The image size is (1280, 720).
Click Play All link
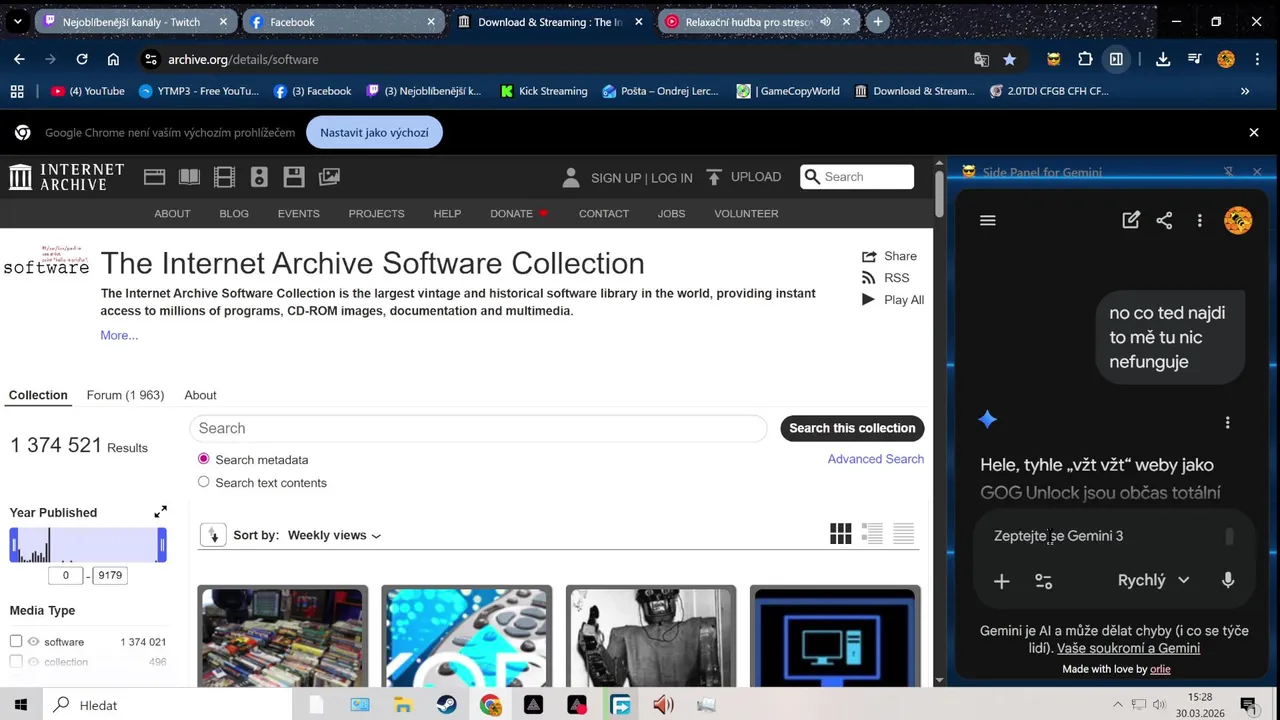(x=893, y=300)
